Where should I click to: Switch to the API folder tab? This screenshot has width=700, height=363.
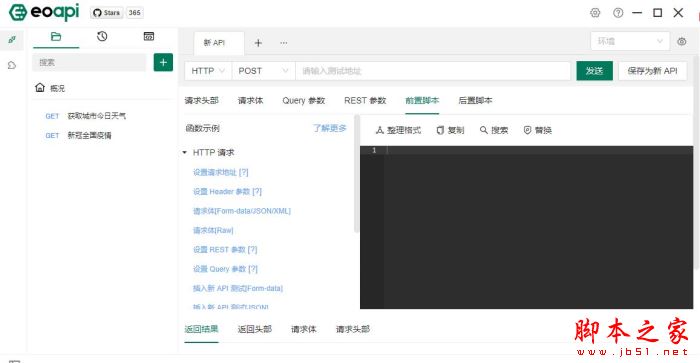(x=56, y=37)
